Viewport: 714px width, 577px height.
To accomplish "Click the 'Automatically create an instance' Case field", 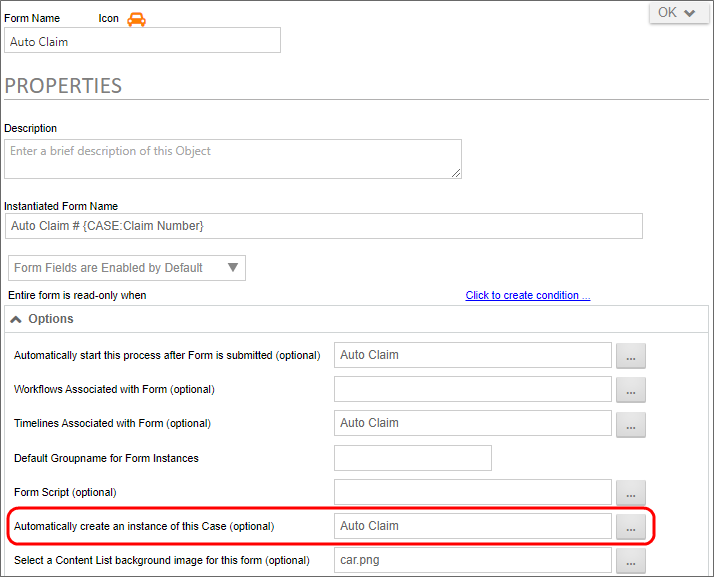I will point(472,526).
